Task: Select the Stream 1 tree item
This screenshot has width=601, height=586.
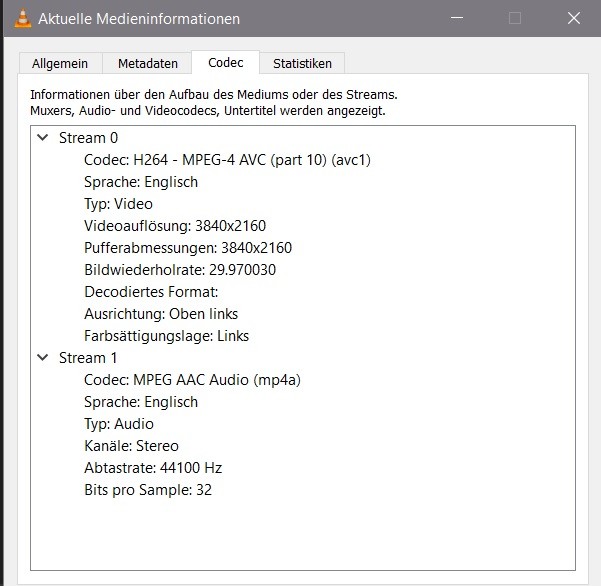Action: (88, 358)
